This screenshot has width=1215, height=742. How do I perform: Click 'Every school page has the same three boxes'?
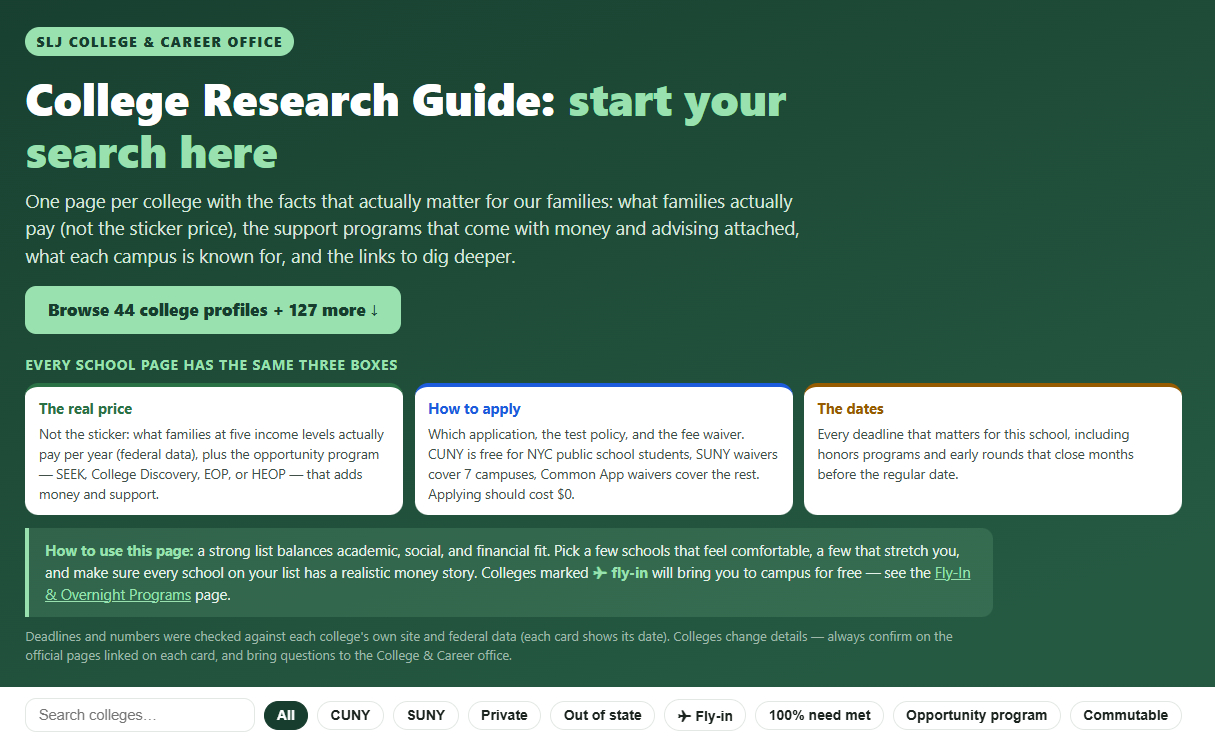coord(211,365)
